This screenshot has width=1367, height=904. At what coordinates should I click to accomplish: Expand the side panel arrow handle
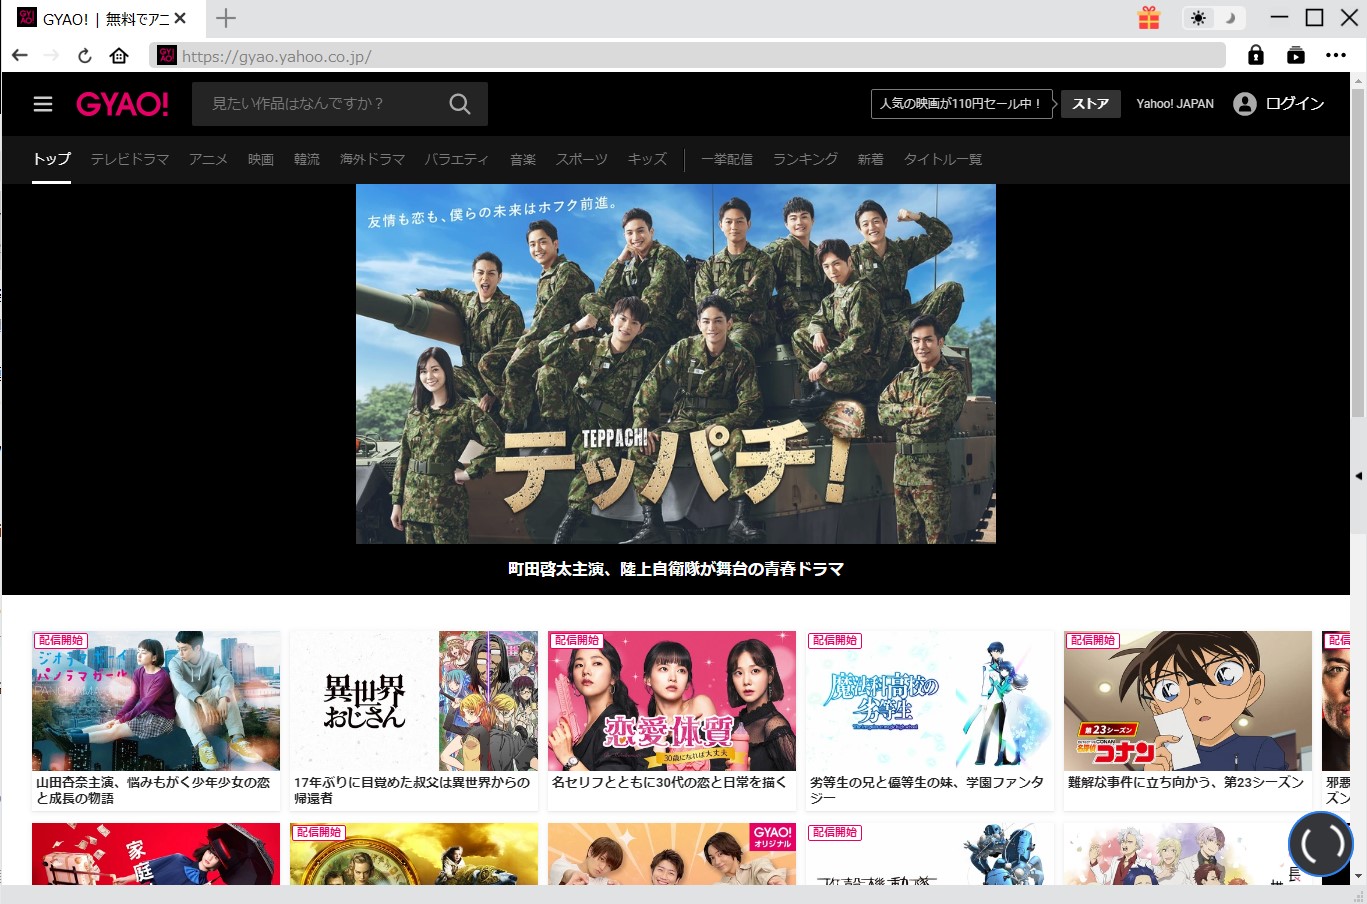[x=1358, y=476]
